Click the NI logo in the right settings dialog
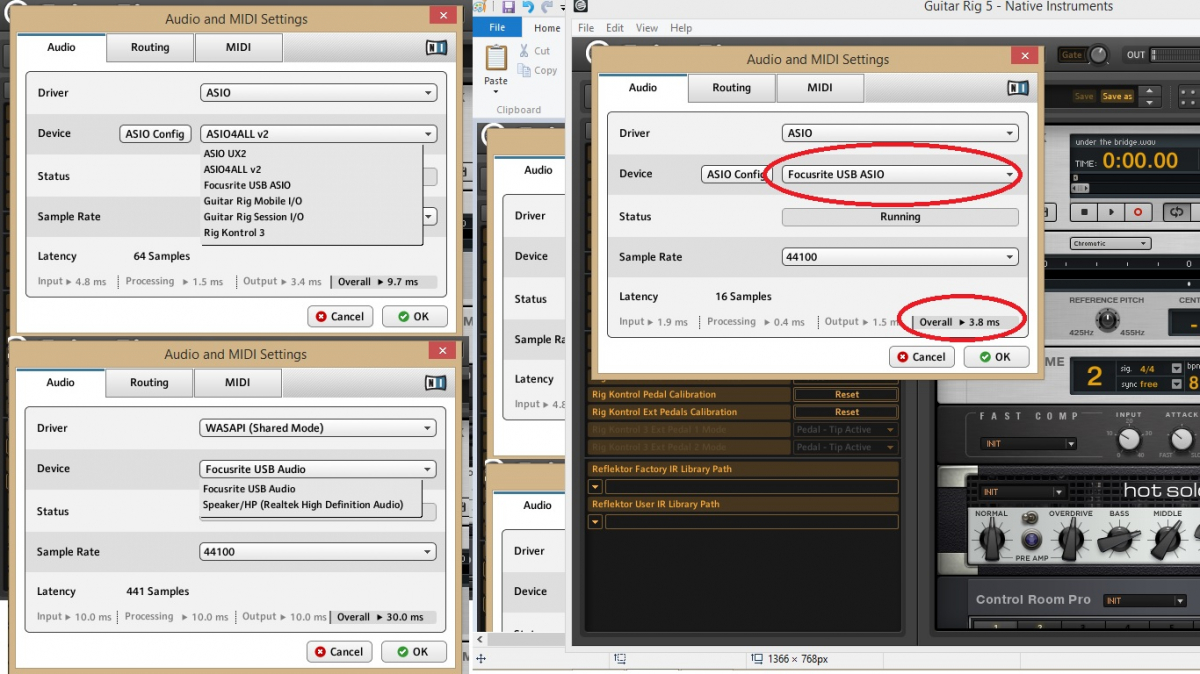The width and height of the screenshot is (1200, 674). tap(1017, 88)
